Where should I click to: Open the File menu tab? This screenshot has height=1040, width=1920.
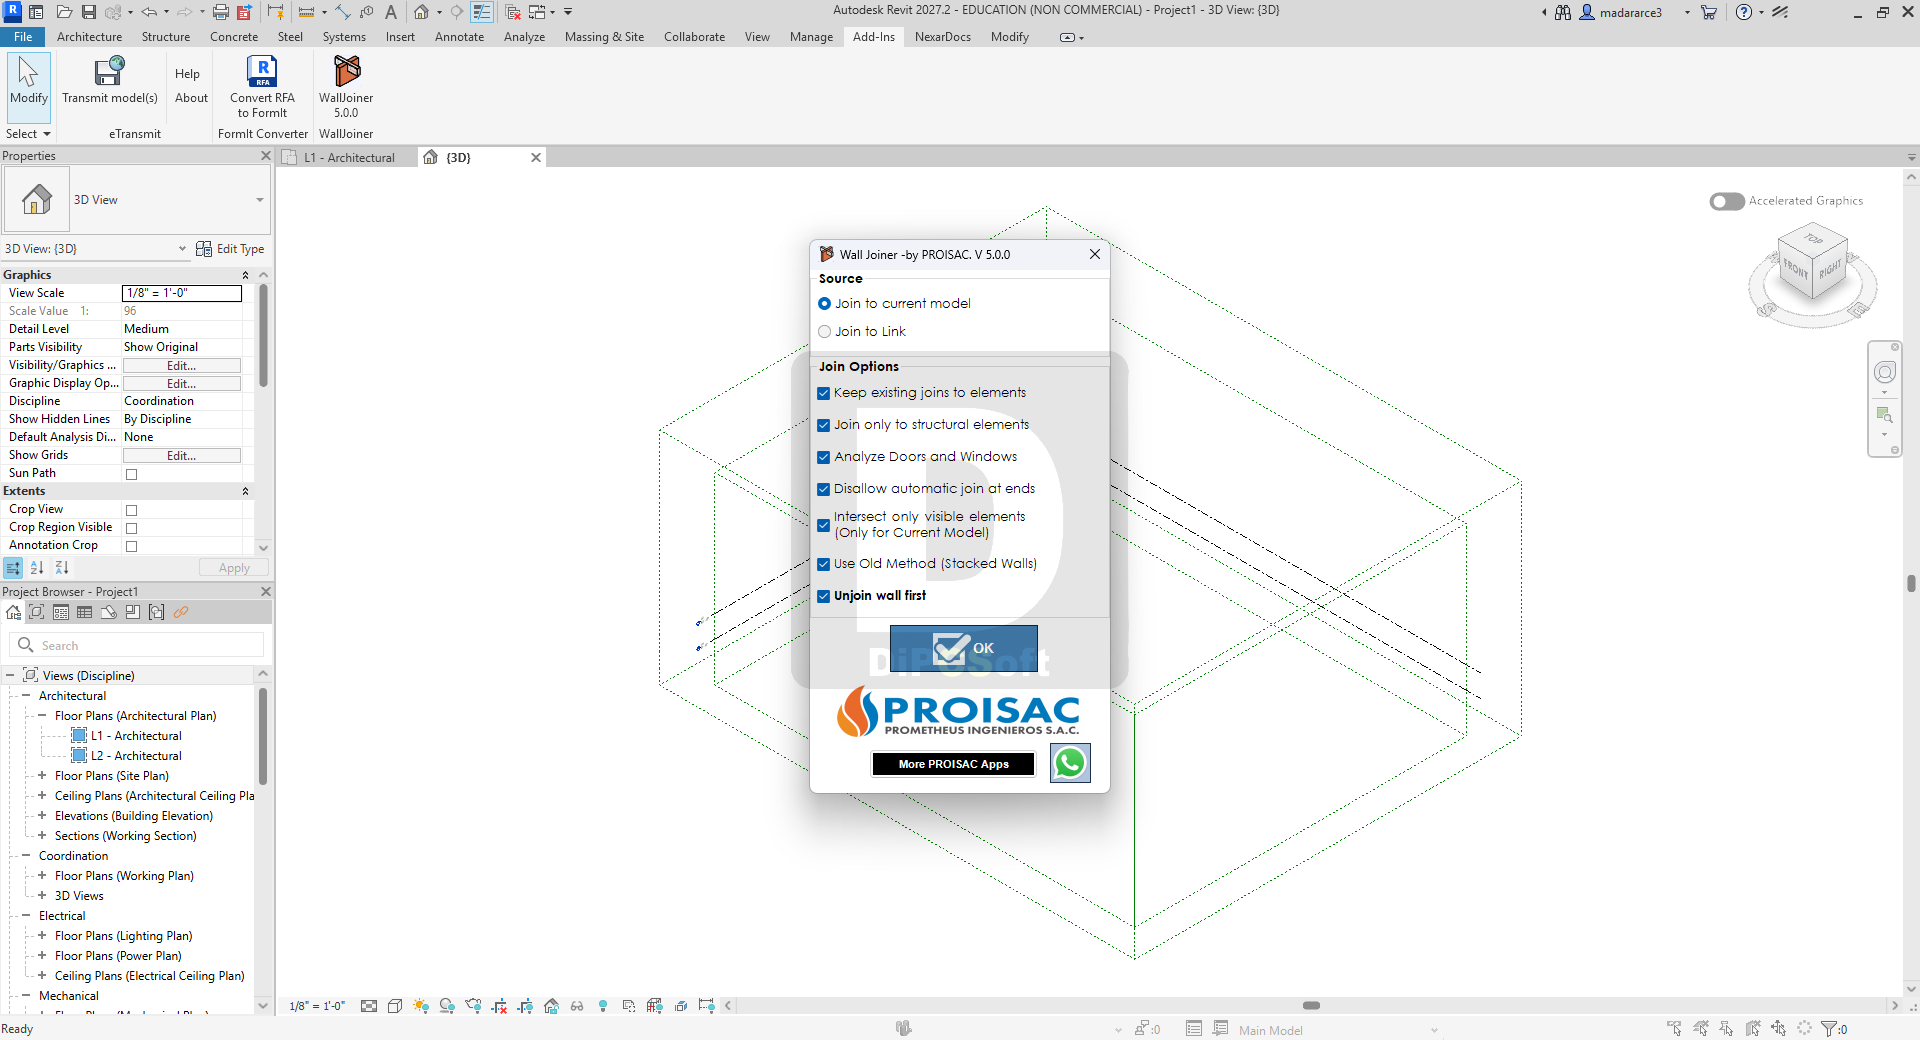23,37
